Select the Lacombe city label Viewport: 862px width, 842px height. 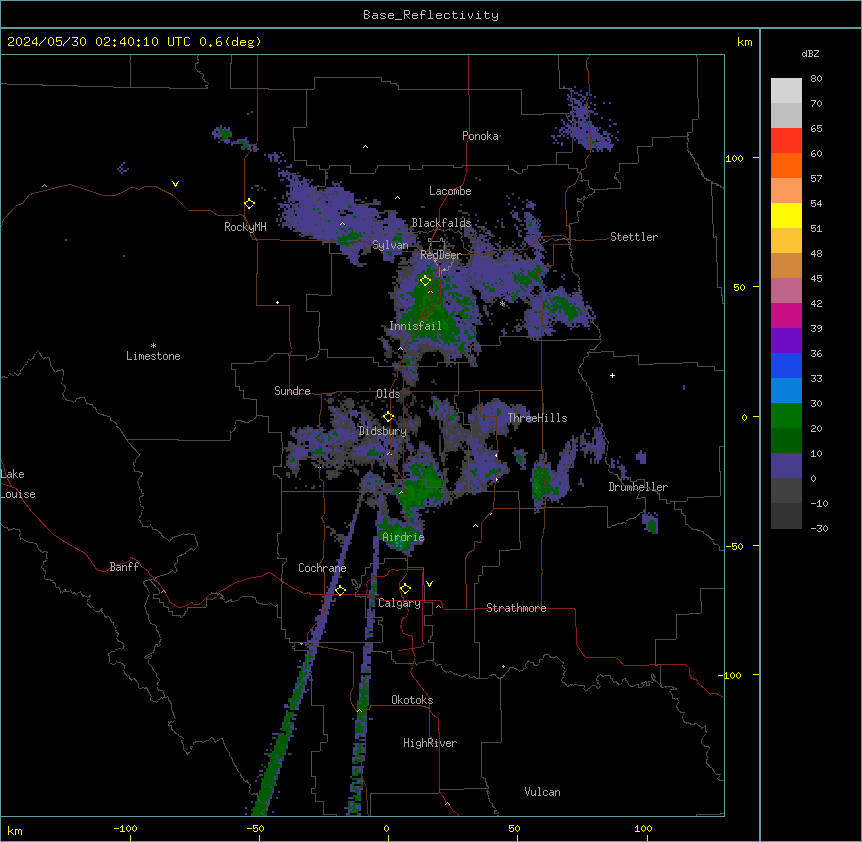tap(450, 191)
